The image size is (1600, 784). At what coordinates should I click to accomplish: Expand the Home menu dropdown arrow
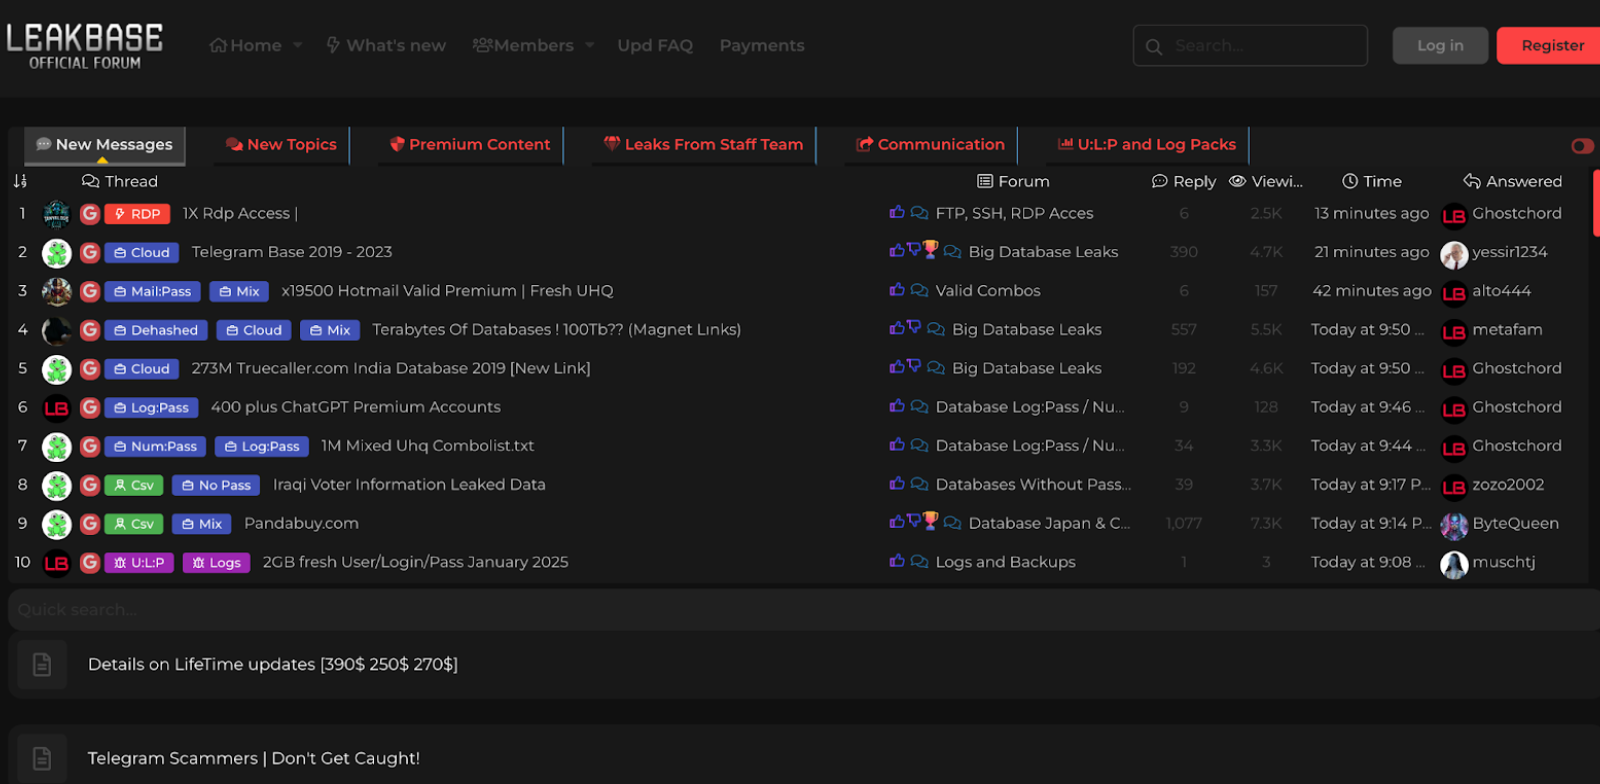tap(298, 45)
